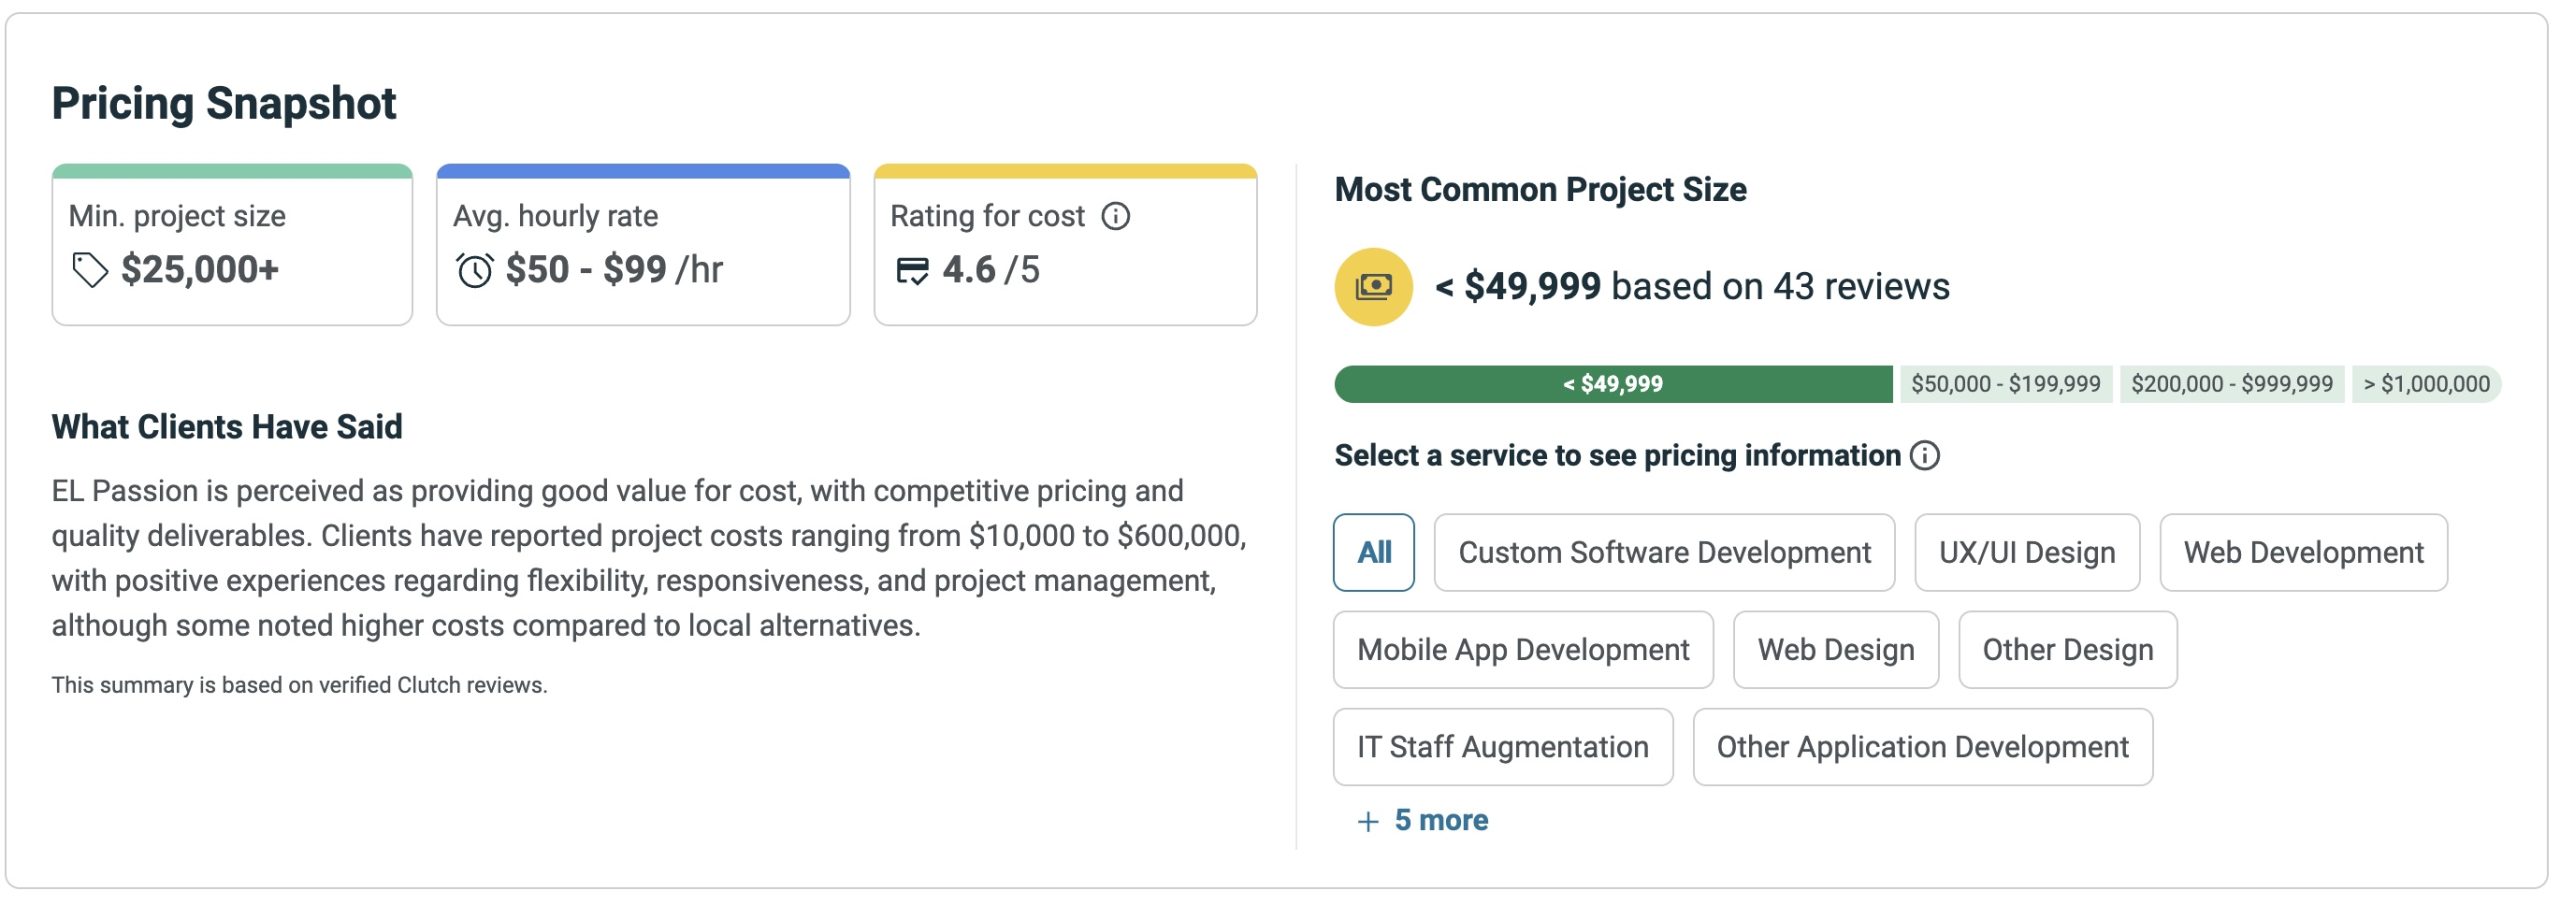Select the All services filter
Image resolution: width=2560 pixels, height=905 pixels.
(x=1373, y=551)
